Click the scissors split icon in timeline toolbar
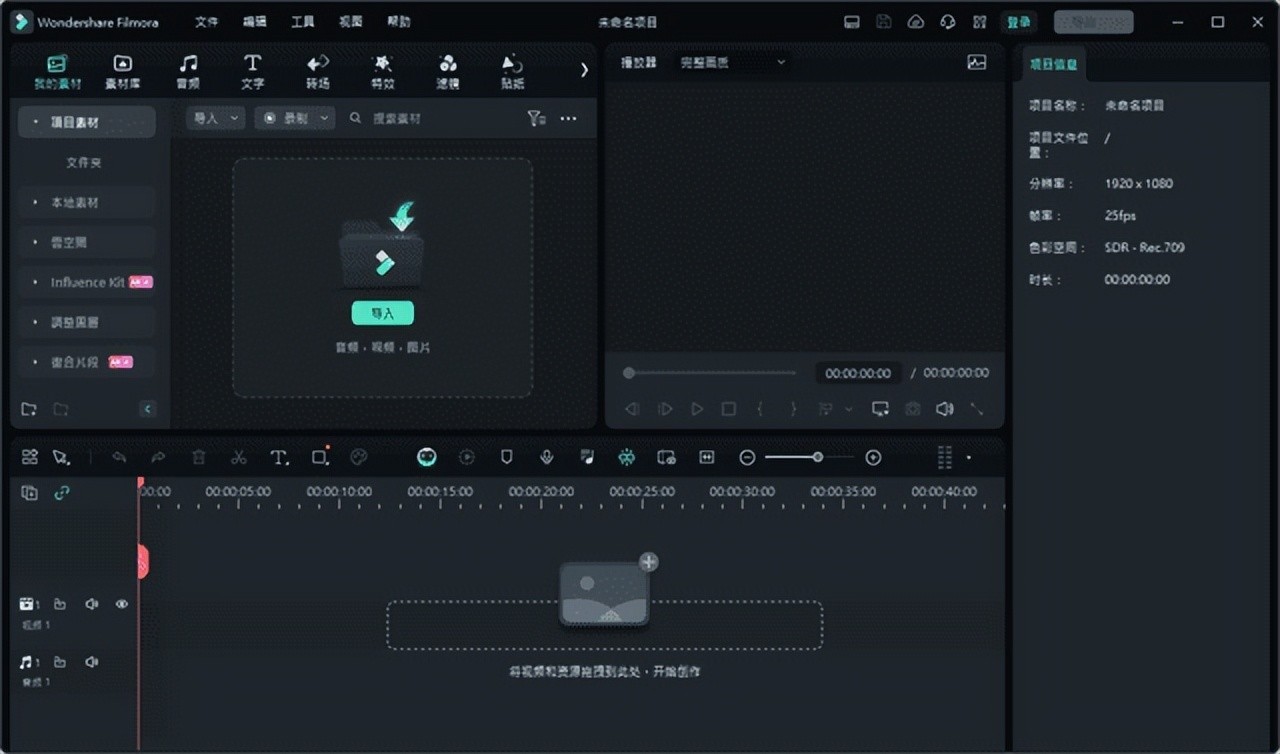The image size is (1280, 754). pos(238,457)
